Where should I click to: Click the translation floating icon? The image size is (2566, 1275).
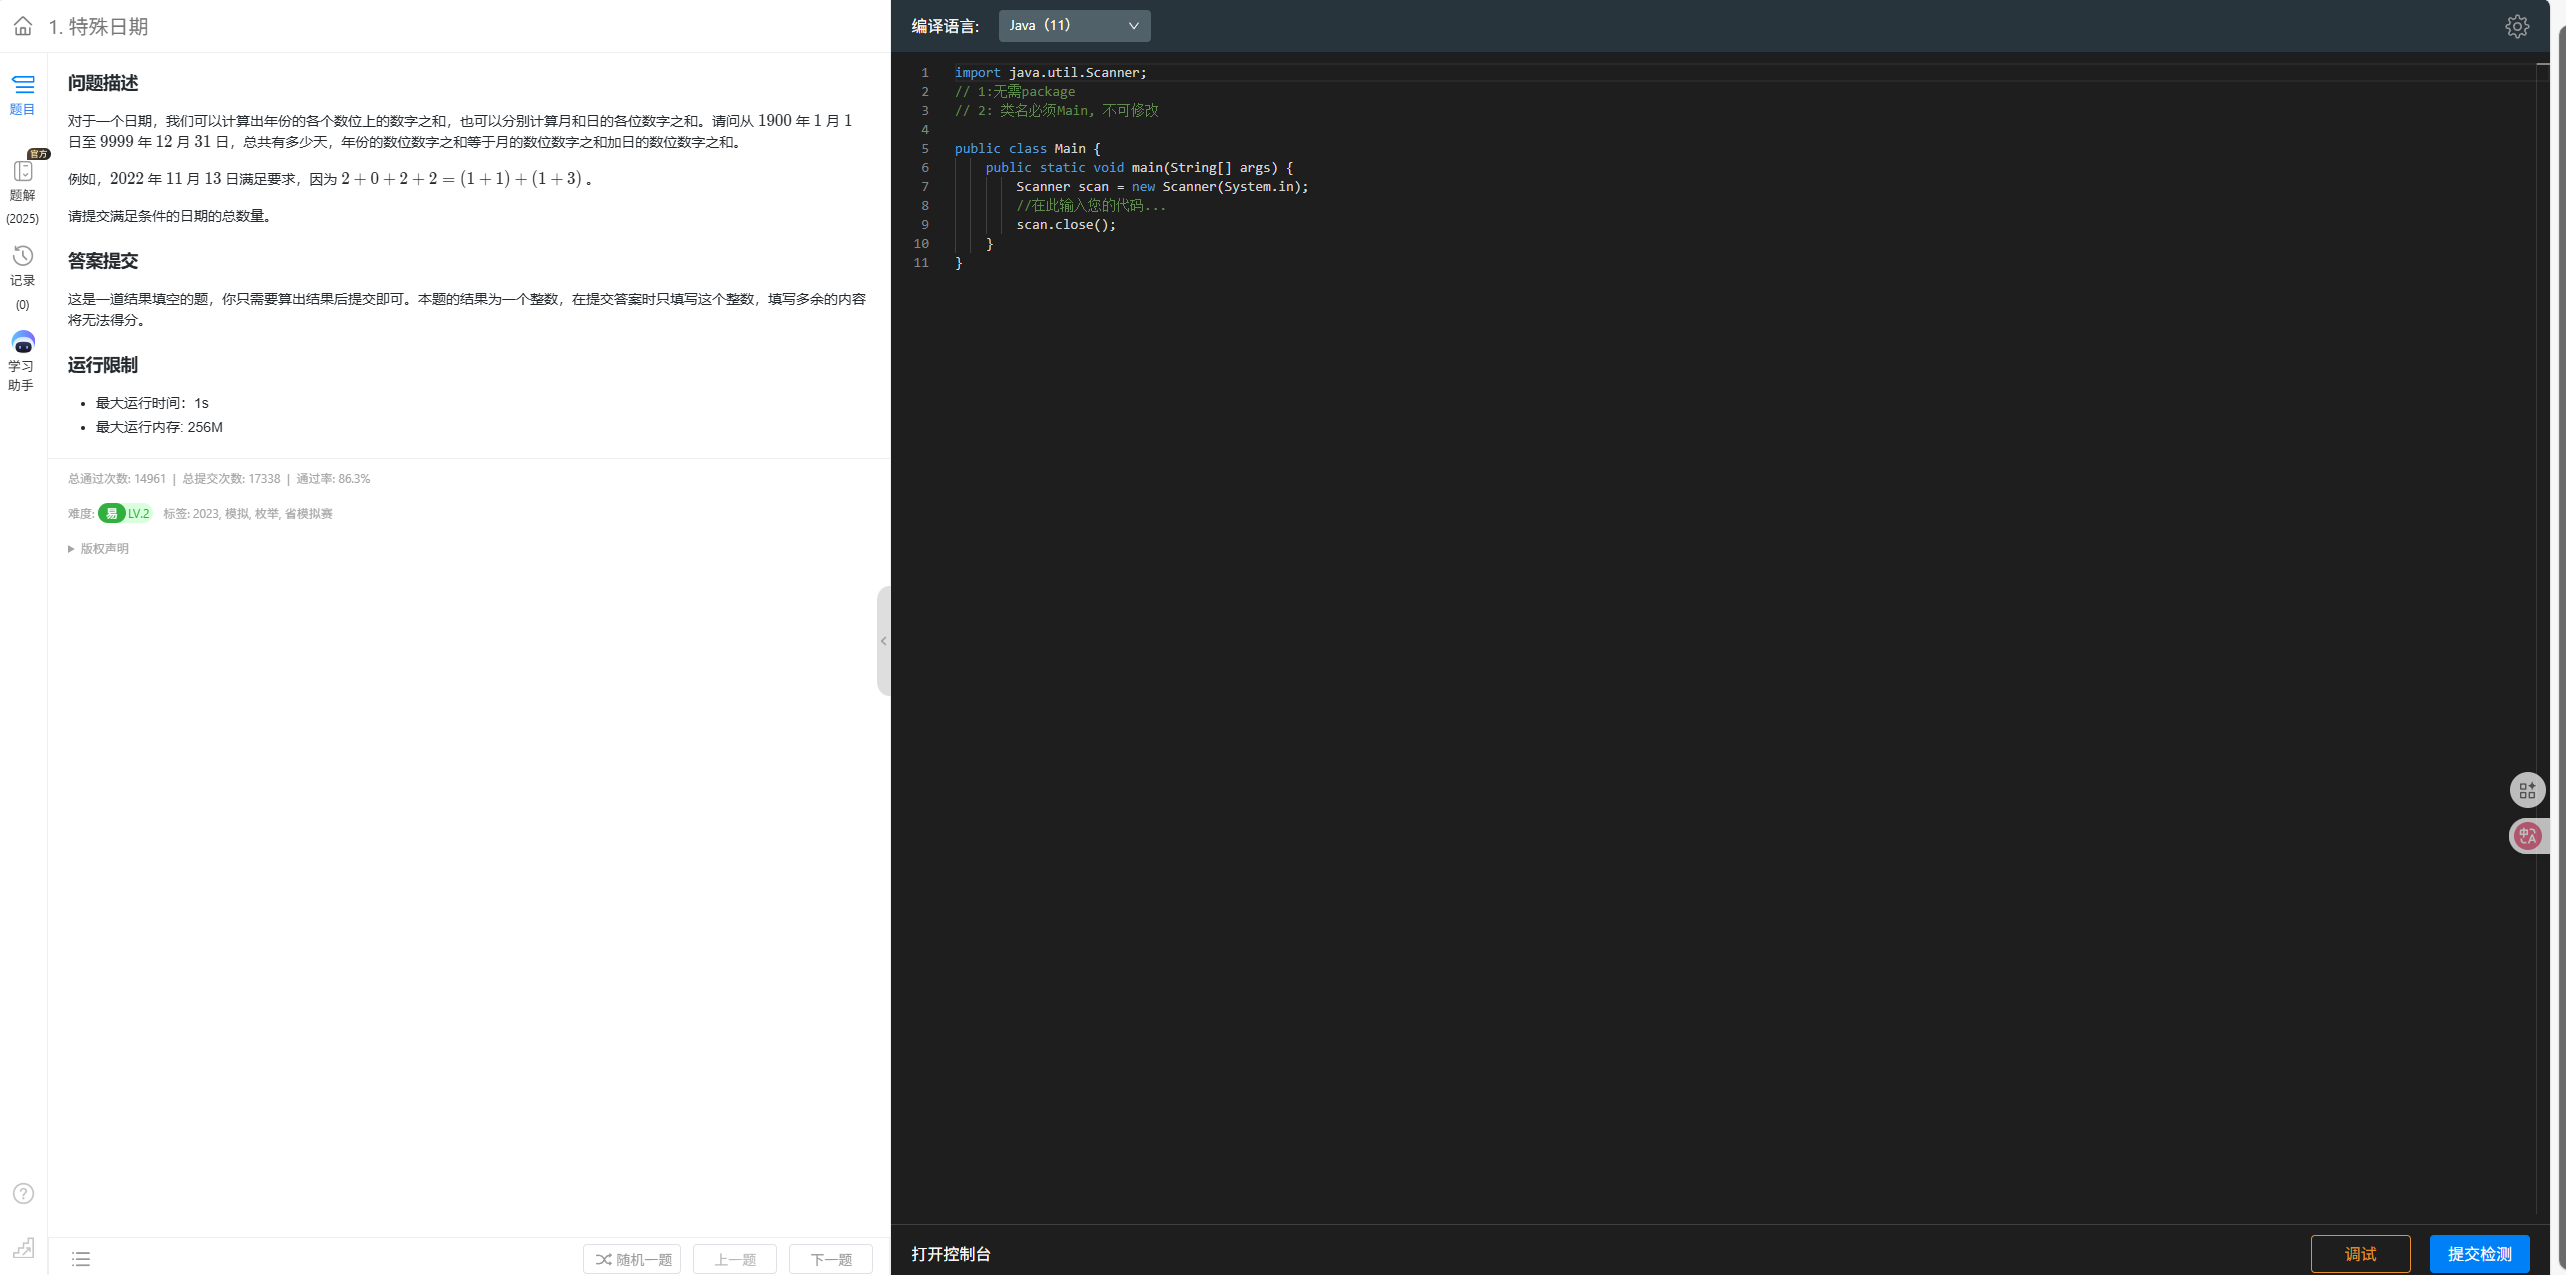coord(2527,836)
